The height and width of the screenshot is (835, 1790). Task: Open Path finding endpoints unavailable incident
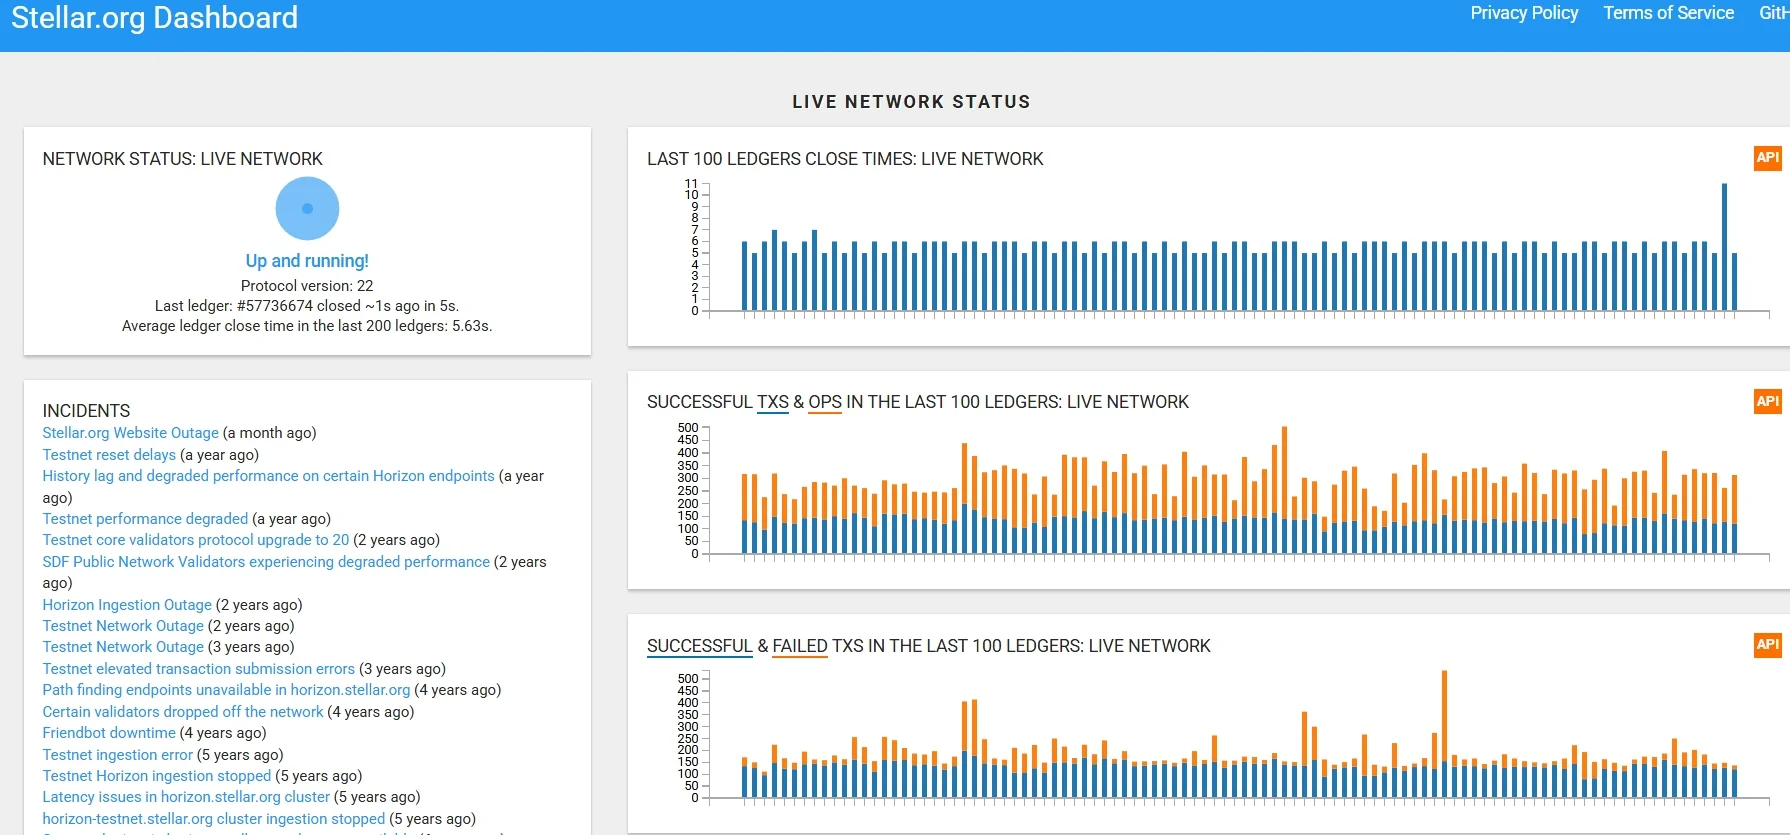tap(226, 690)
